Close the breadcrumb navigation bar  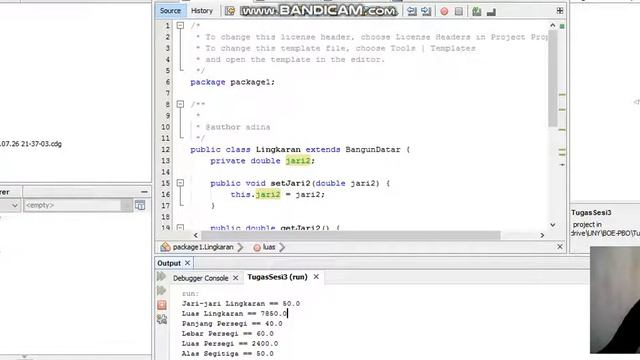coord(560,247)
